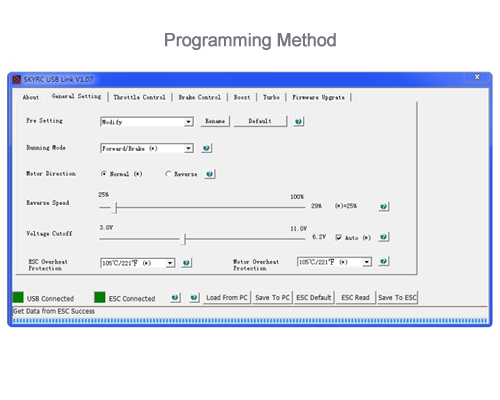The height and width of the screenshot is (400, 500).
Task: Switch to the Throttle Control tab
Action: pos(140,97)
